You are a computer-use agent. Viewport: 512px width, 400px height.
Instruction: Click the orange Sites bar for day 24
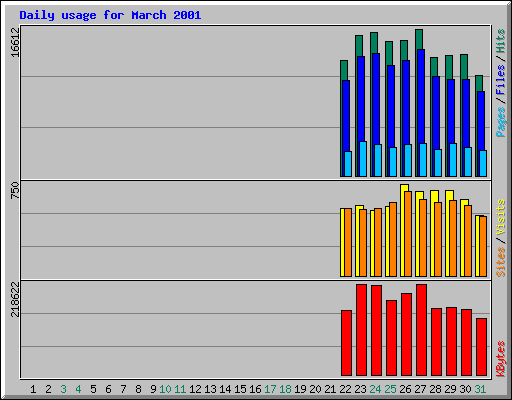coord(378,243)
